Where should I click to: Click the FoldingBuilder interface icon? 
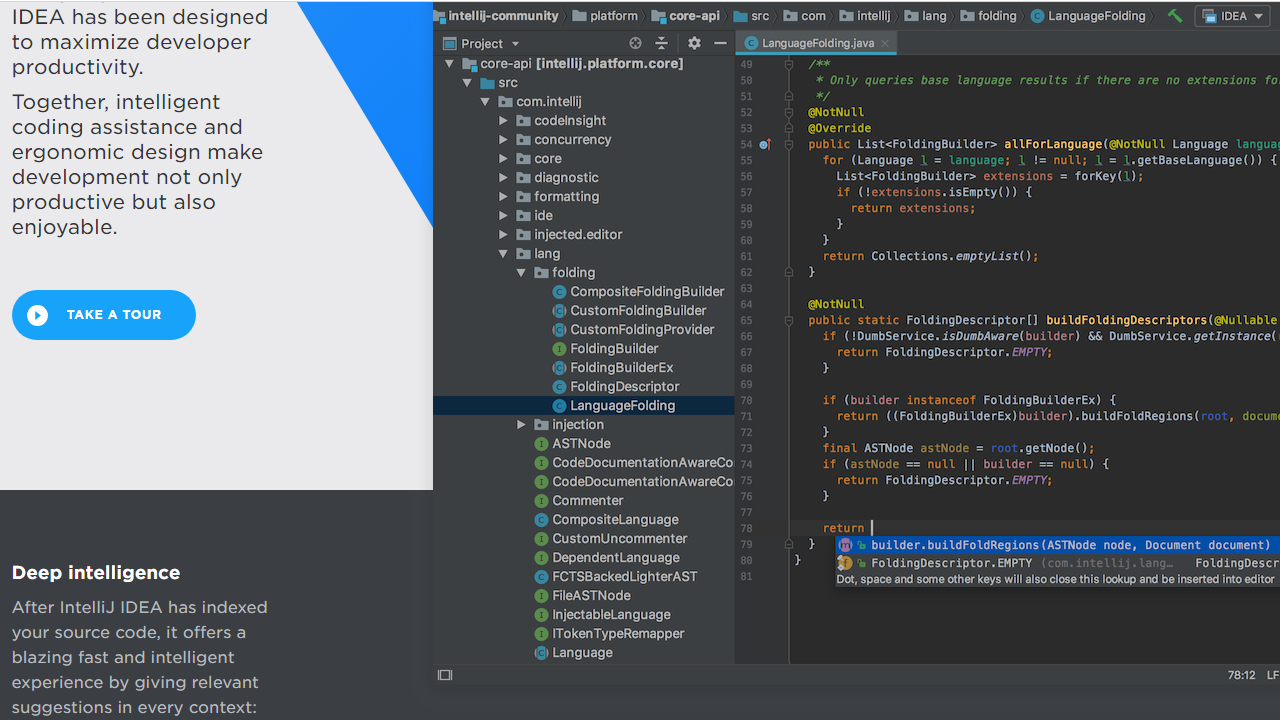tap(560, 349)
